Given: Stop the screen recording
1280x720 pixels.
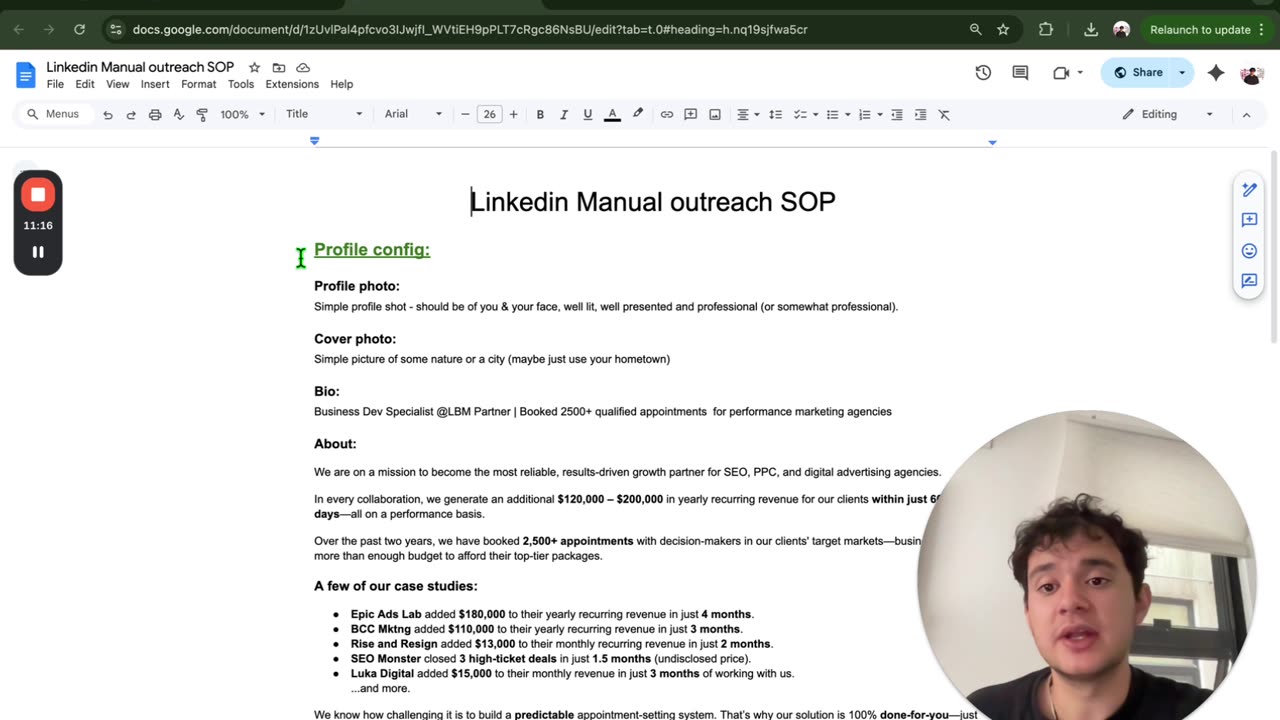Looking at the screenshot, I should coord(38,195).
